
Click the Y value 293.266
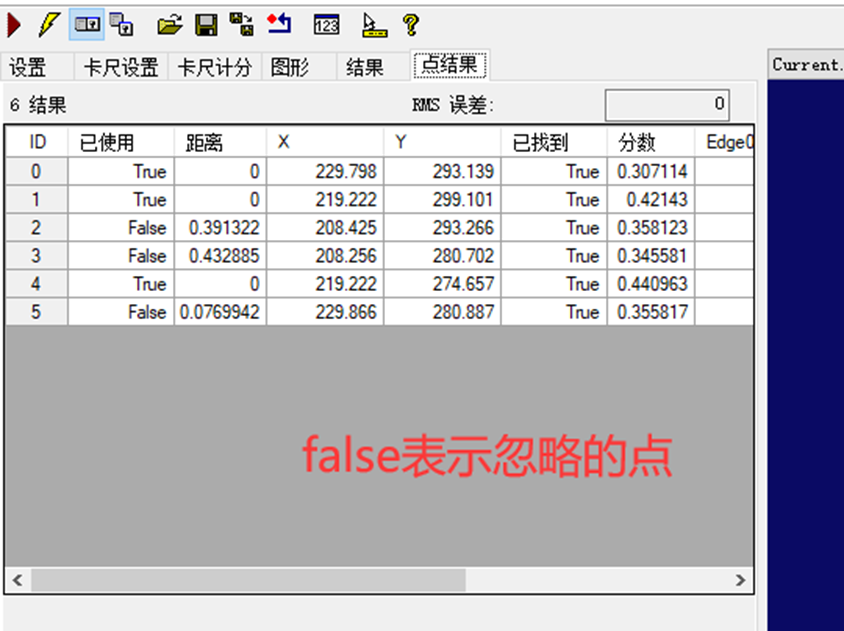442,228
